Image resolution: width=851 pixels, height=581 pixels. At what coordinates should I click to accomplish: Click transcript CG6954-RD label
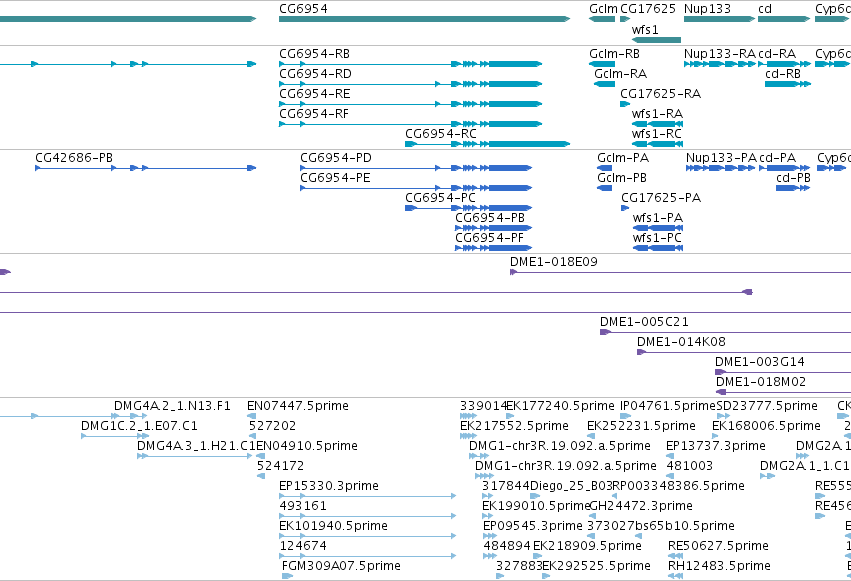(315, 74)
